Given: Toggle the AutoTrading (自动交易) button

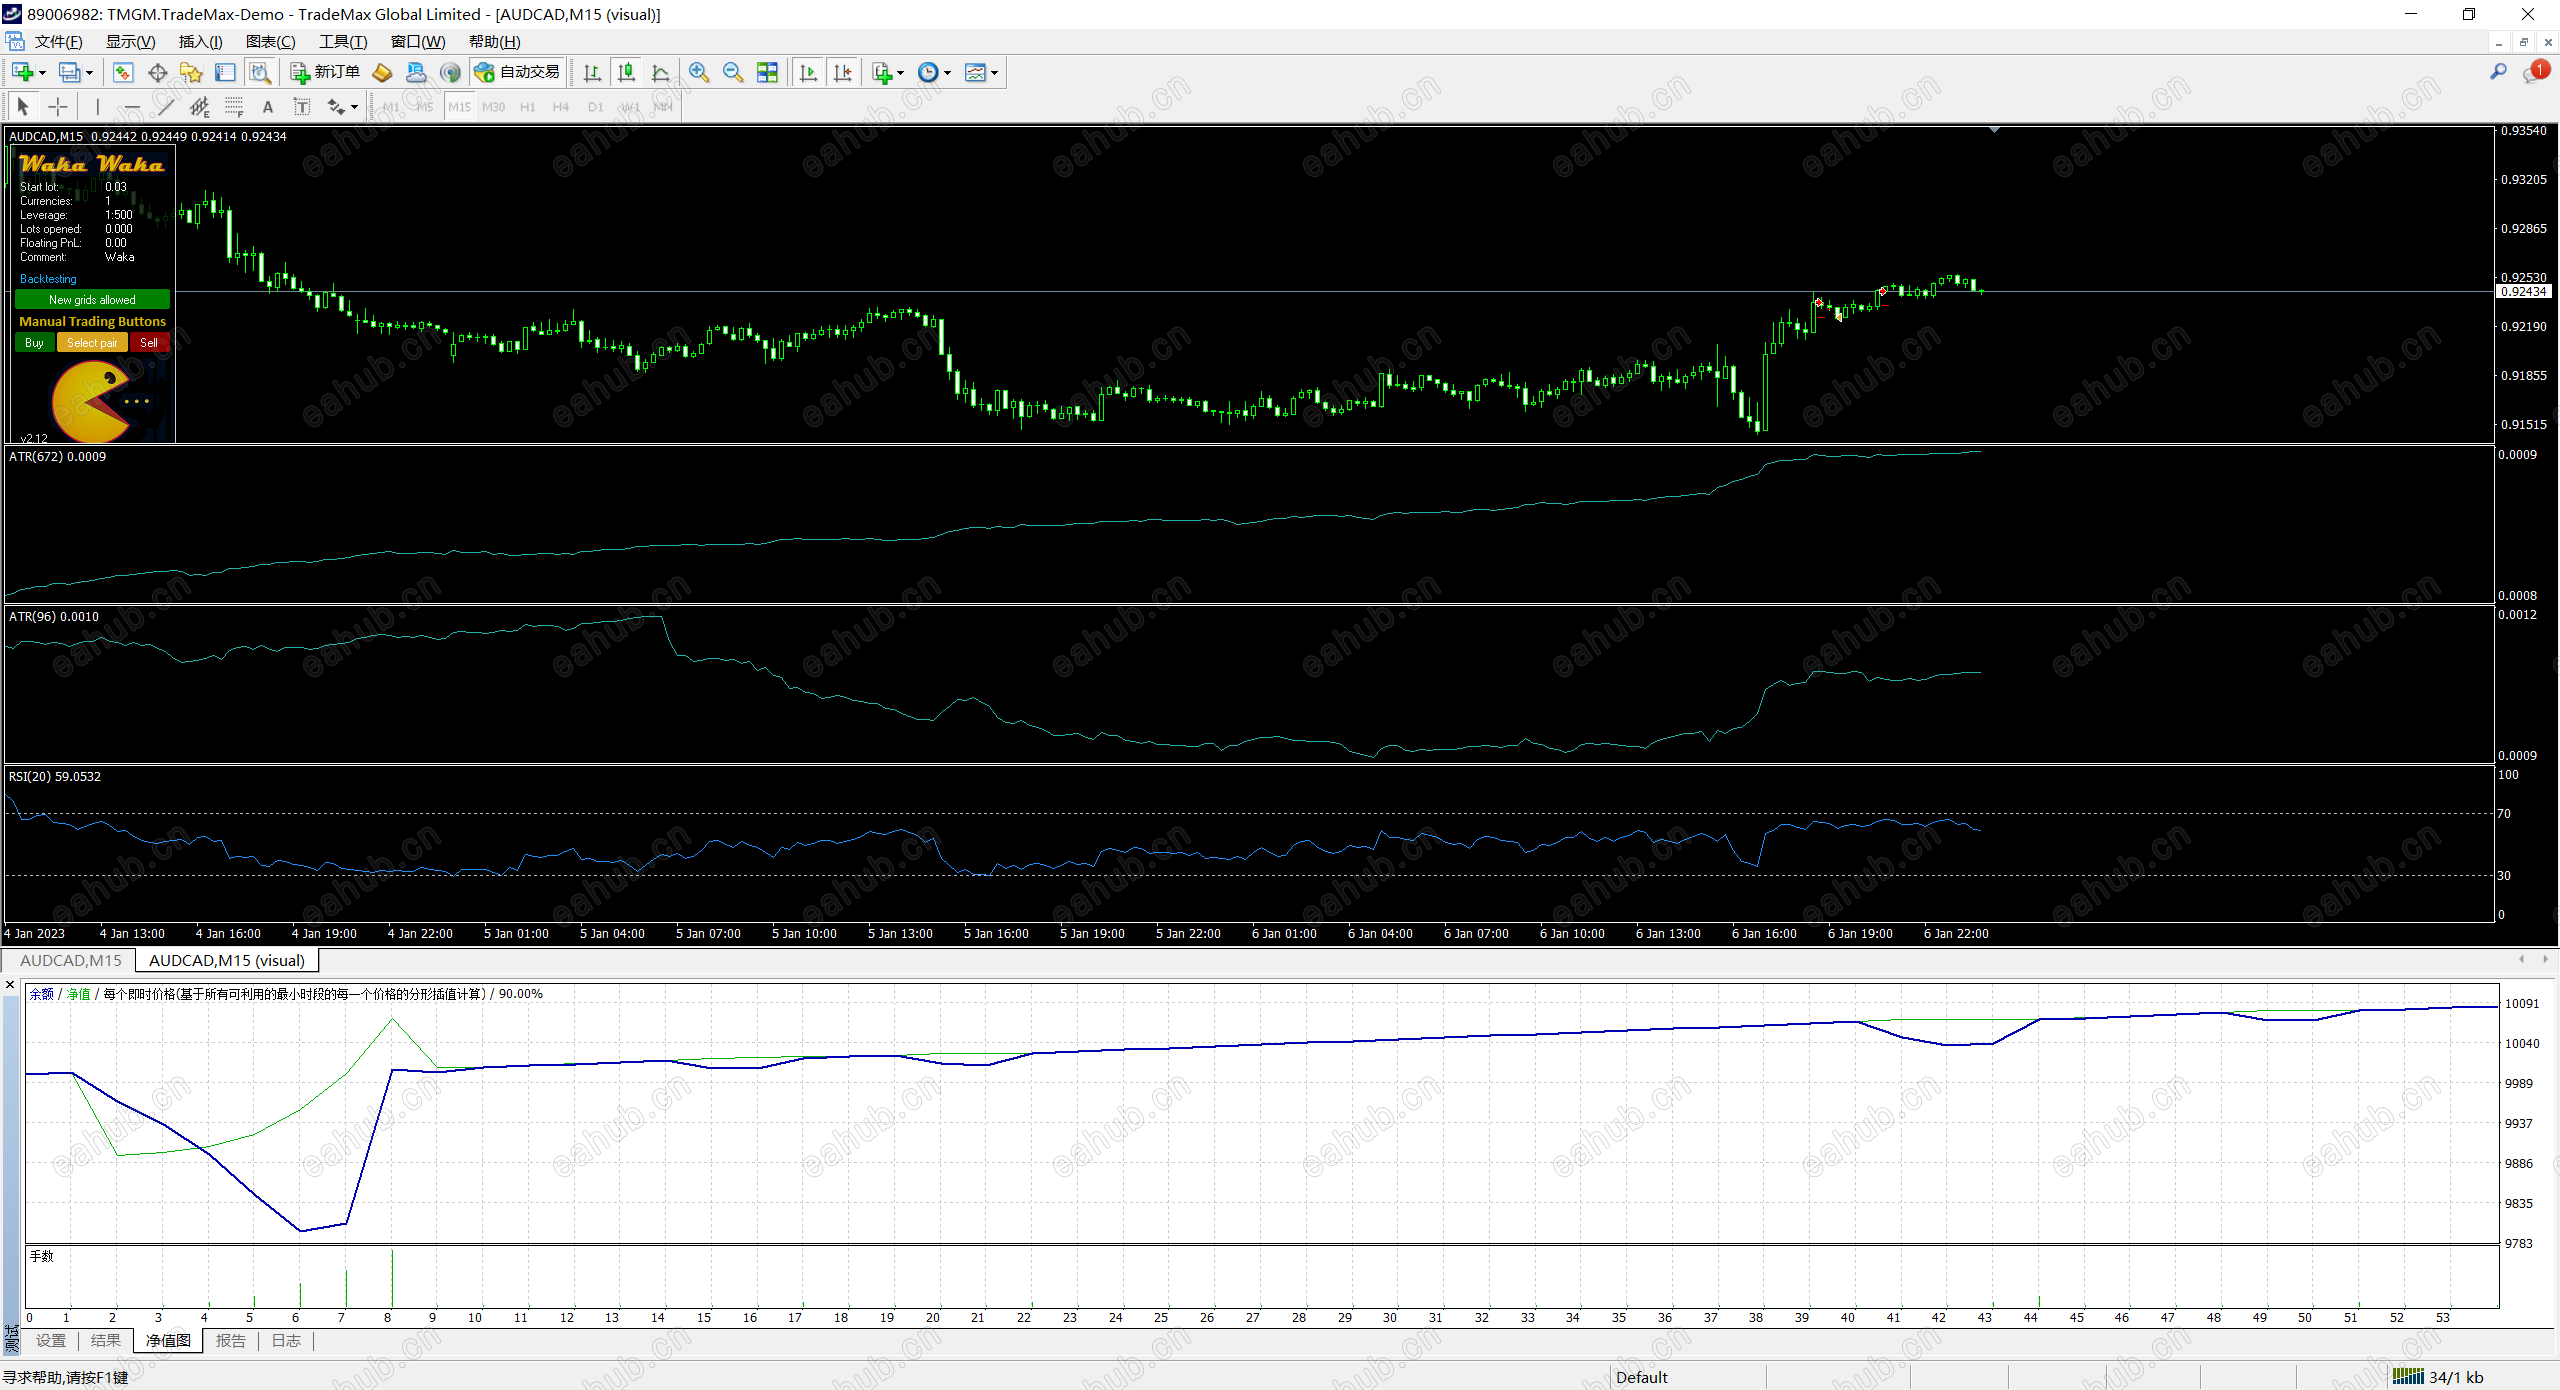Looking at the screenshot, I should (x=517, y=72).
